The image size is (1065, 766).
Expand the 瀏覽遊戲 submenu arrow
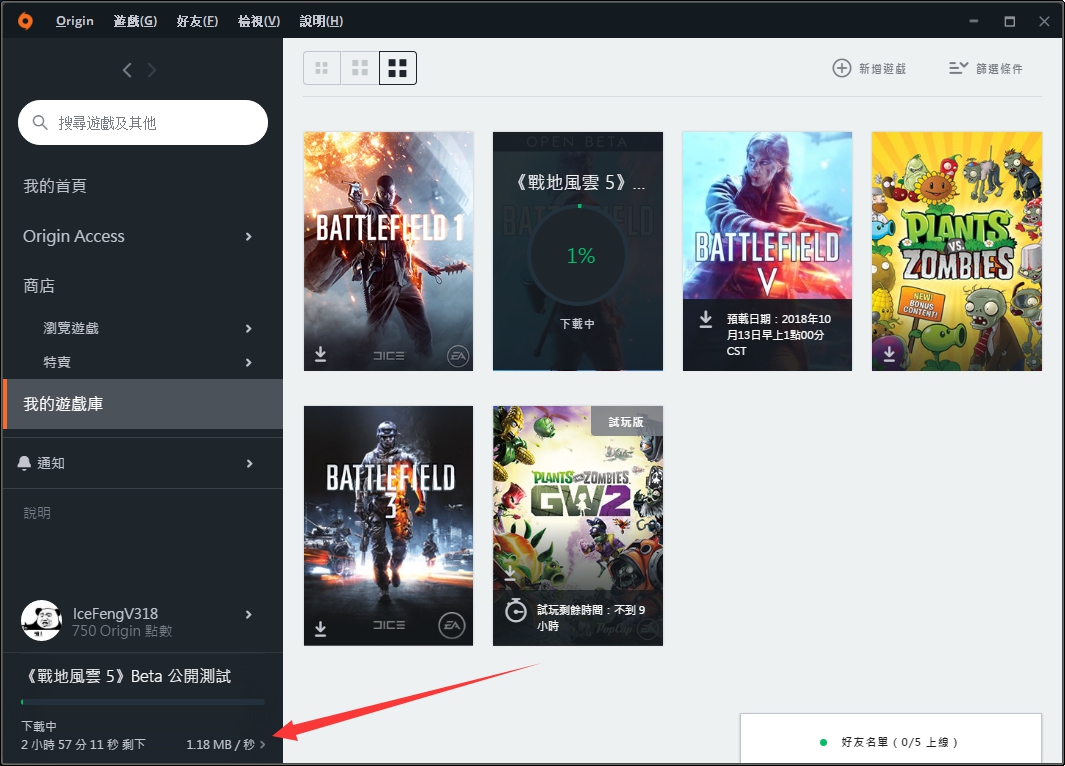[249, 328]
